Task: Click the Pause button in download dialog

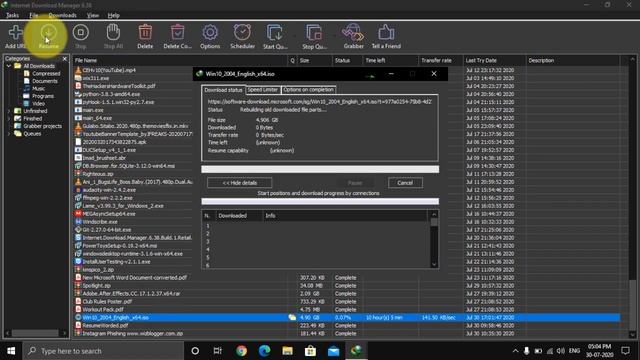Action: [355, 183]
